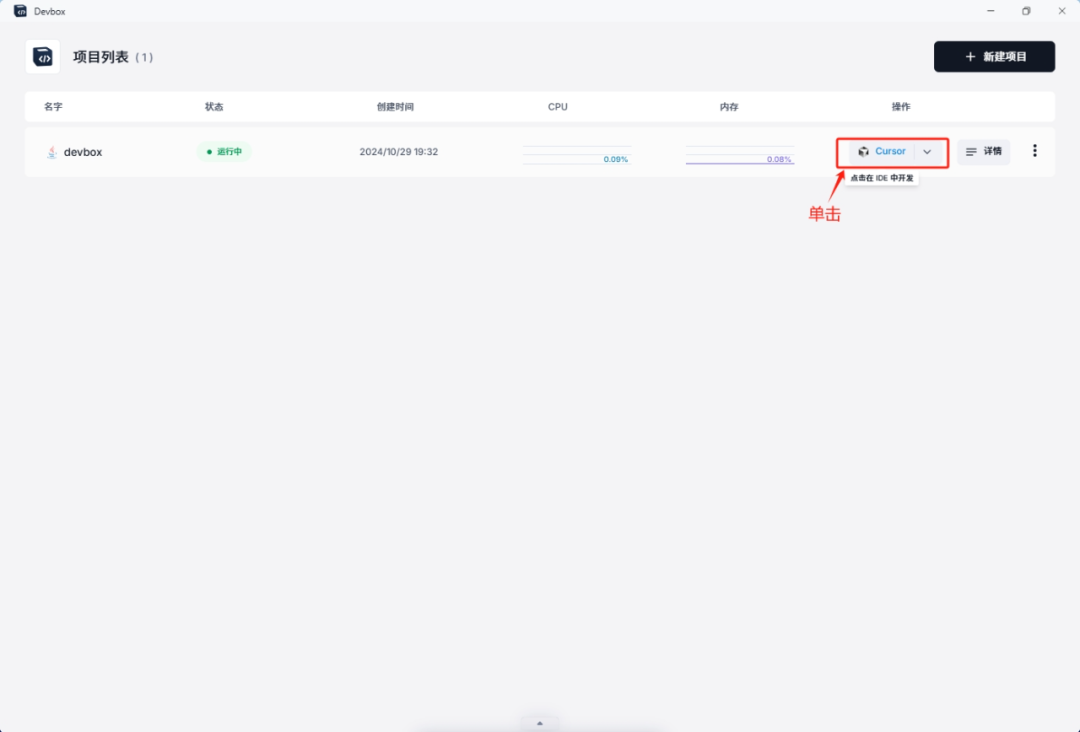The image size is (1080, 732).
Task: Click the green running status badge
Action: (x=224, y=152)
